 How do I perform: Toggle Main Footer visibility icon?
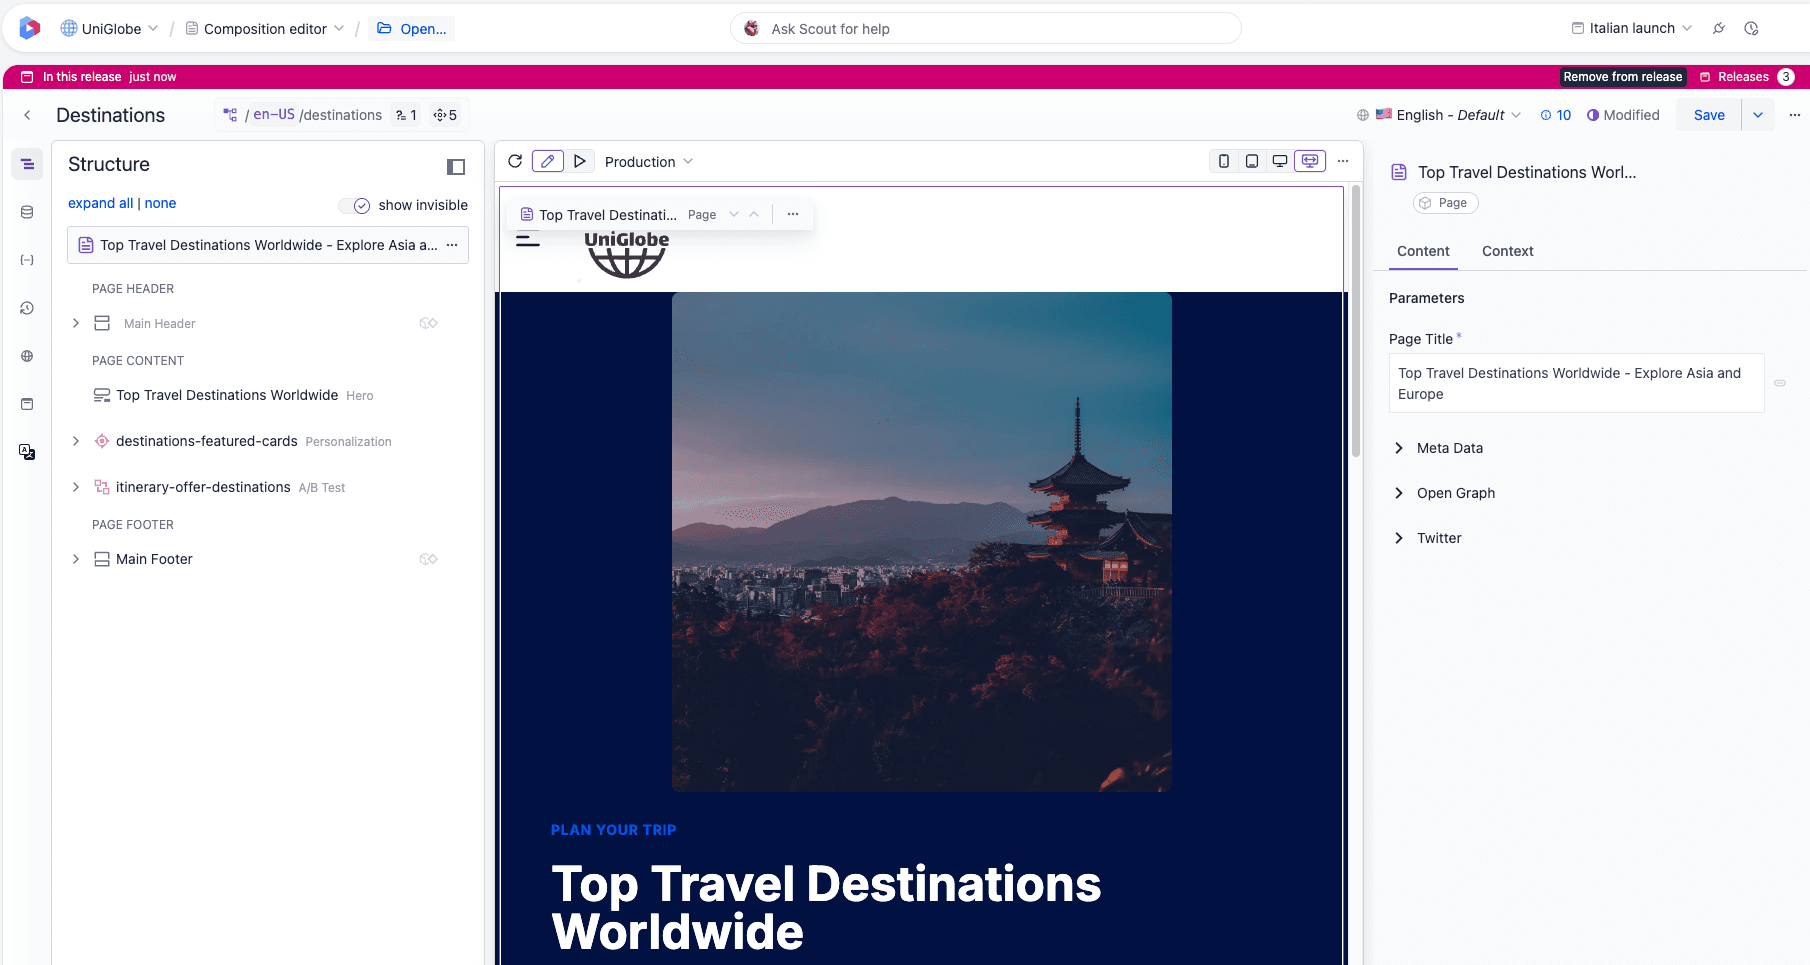(x=428, y=559)
